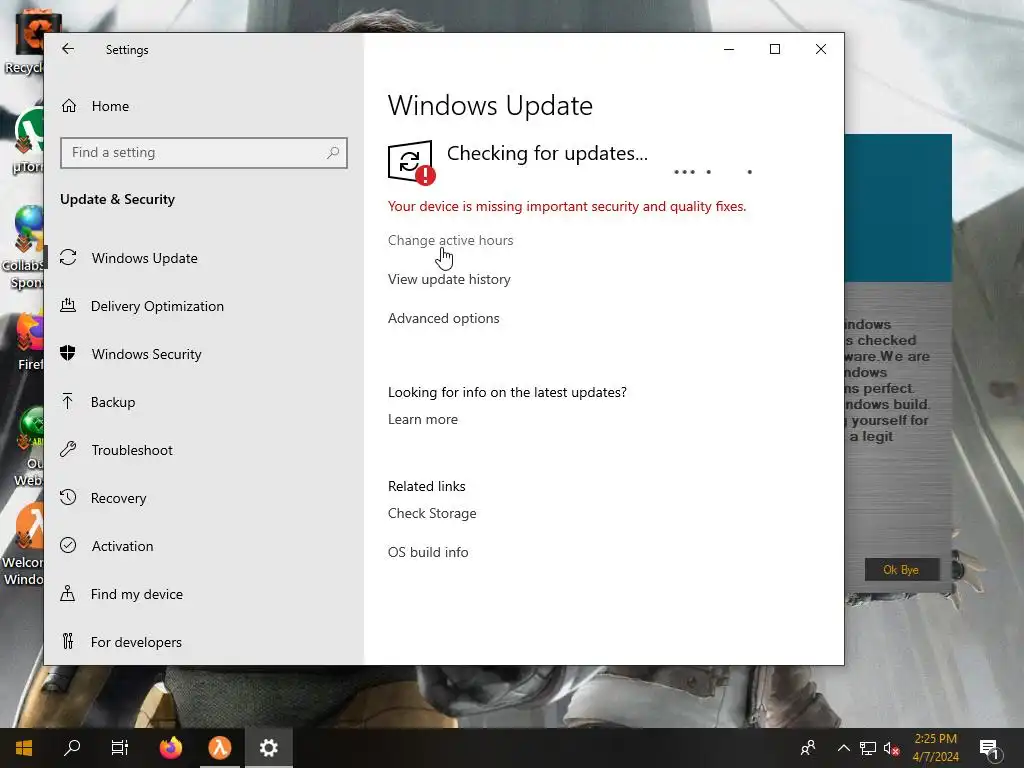This screenshot has width=1024, height=768.
Task: Close the Settings window
Action: [x=821, y=49]
